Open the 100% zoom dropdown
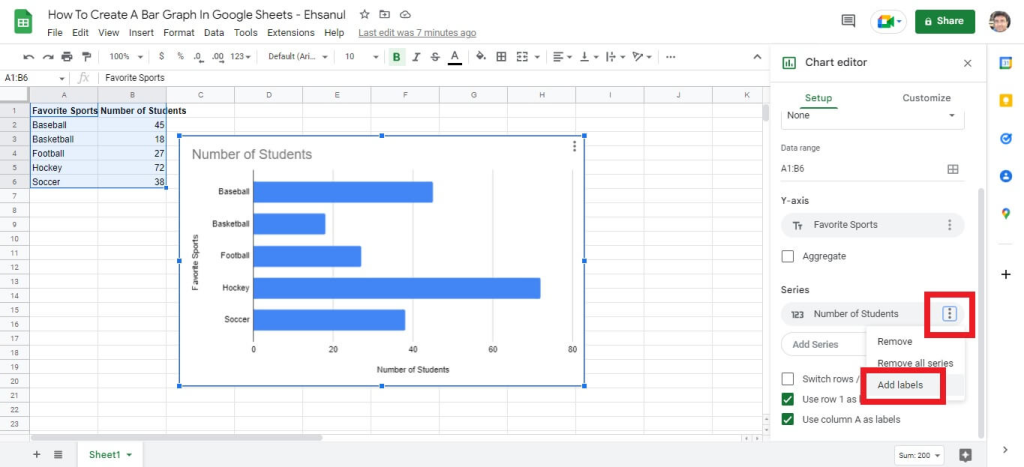 point(125,57)
